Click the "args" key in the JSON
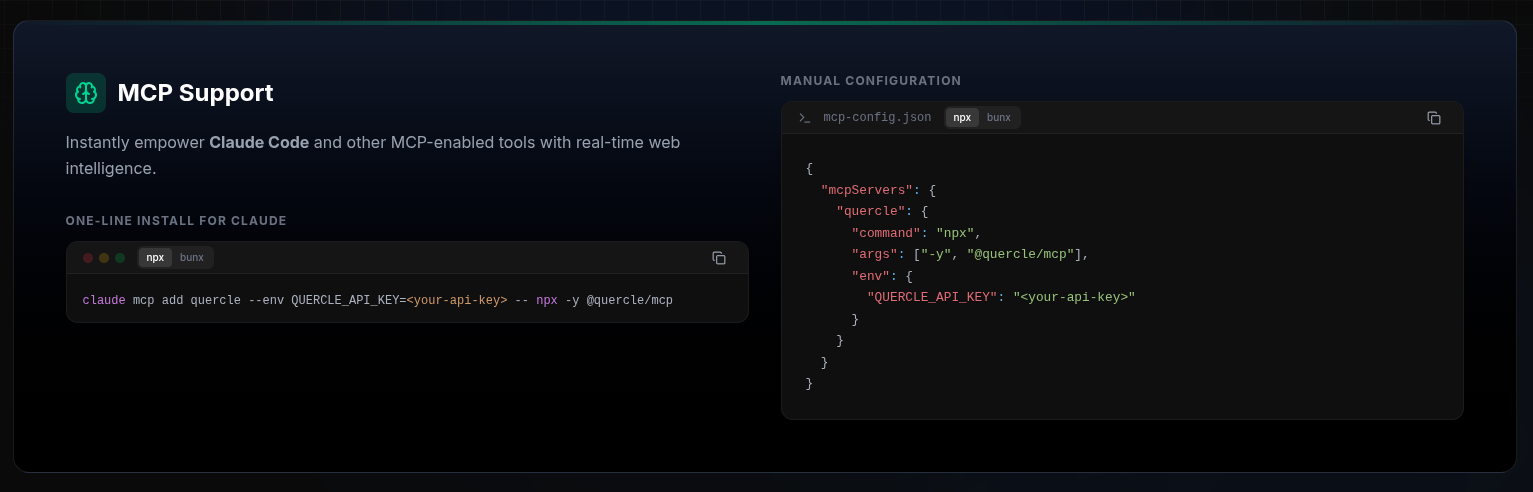The image size is (1533, 492). pyautogui.click(x=874, y=255)
